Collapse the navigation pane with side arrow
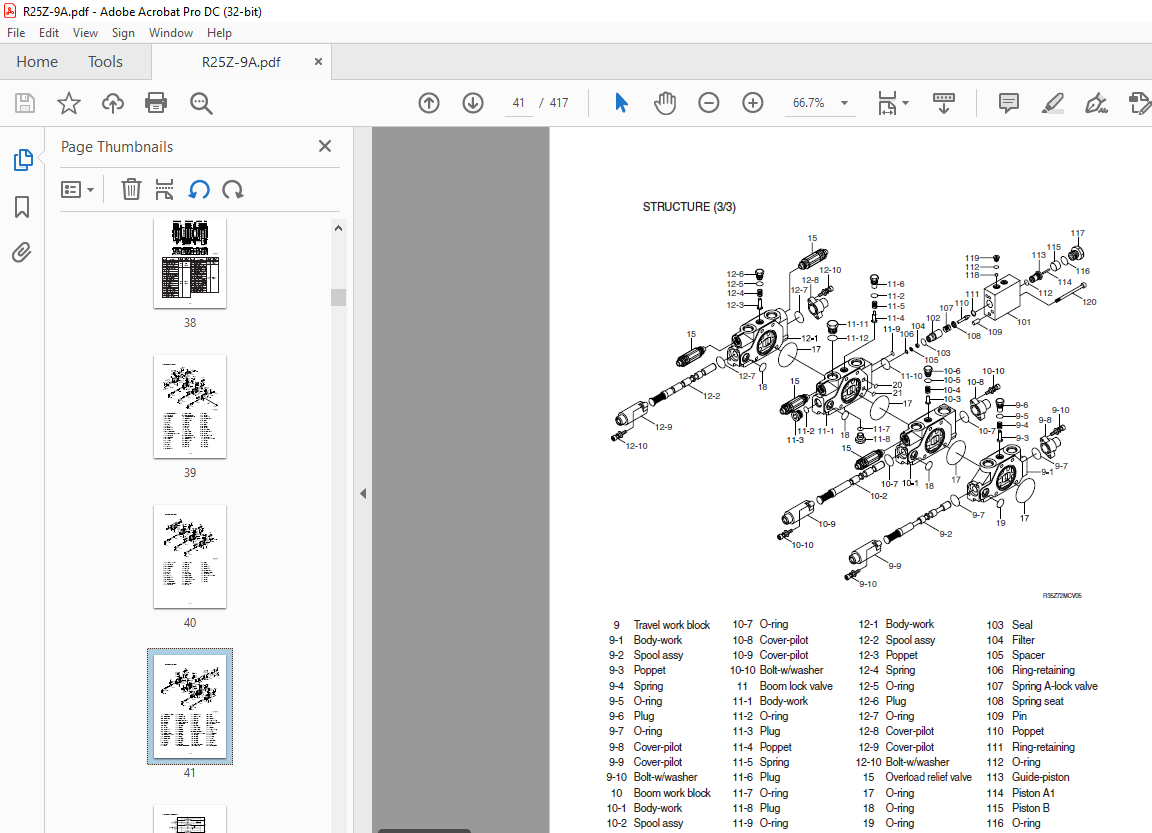 tap(363, 494)
